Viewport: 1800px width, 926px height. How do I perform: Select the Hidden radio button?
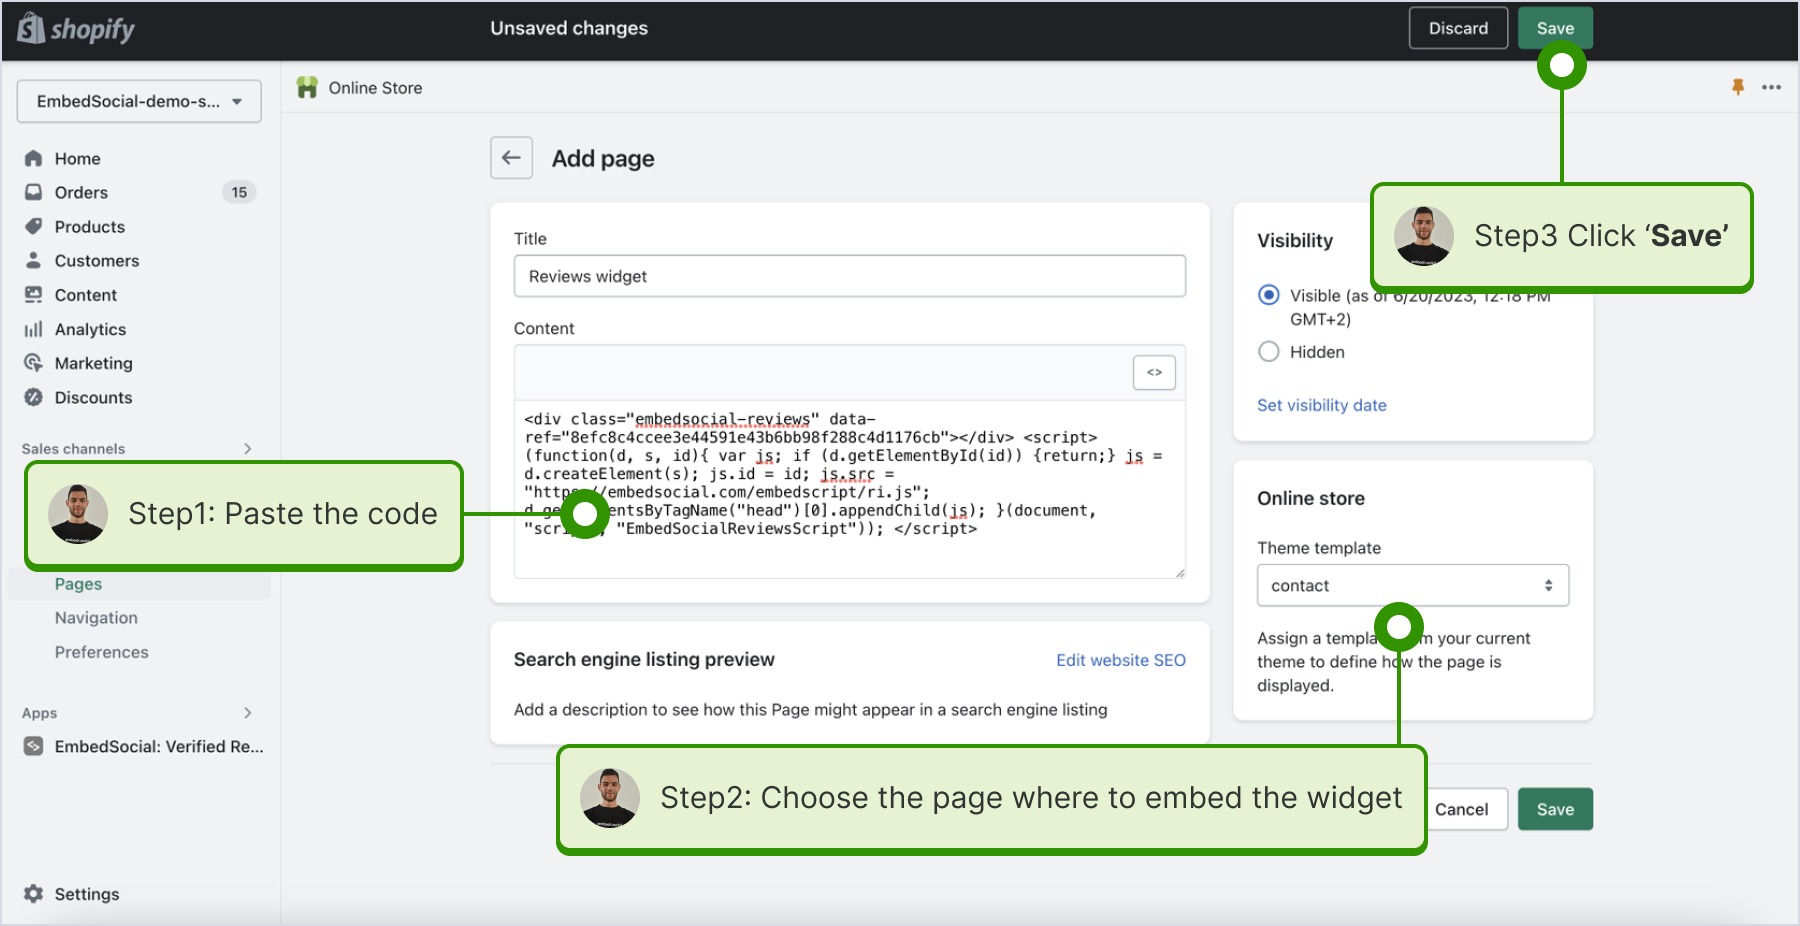(x=1268, y=352)
